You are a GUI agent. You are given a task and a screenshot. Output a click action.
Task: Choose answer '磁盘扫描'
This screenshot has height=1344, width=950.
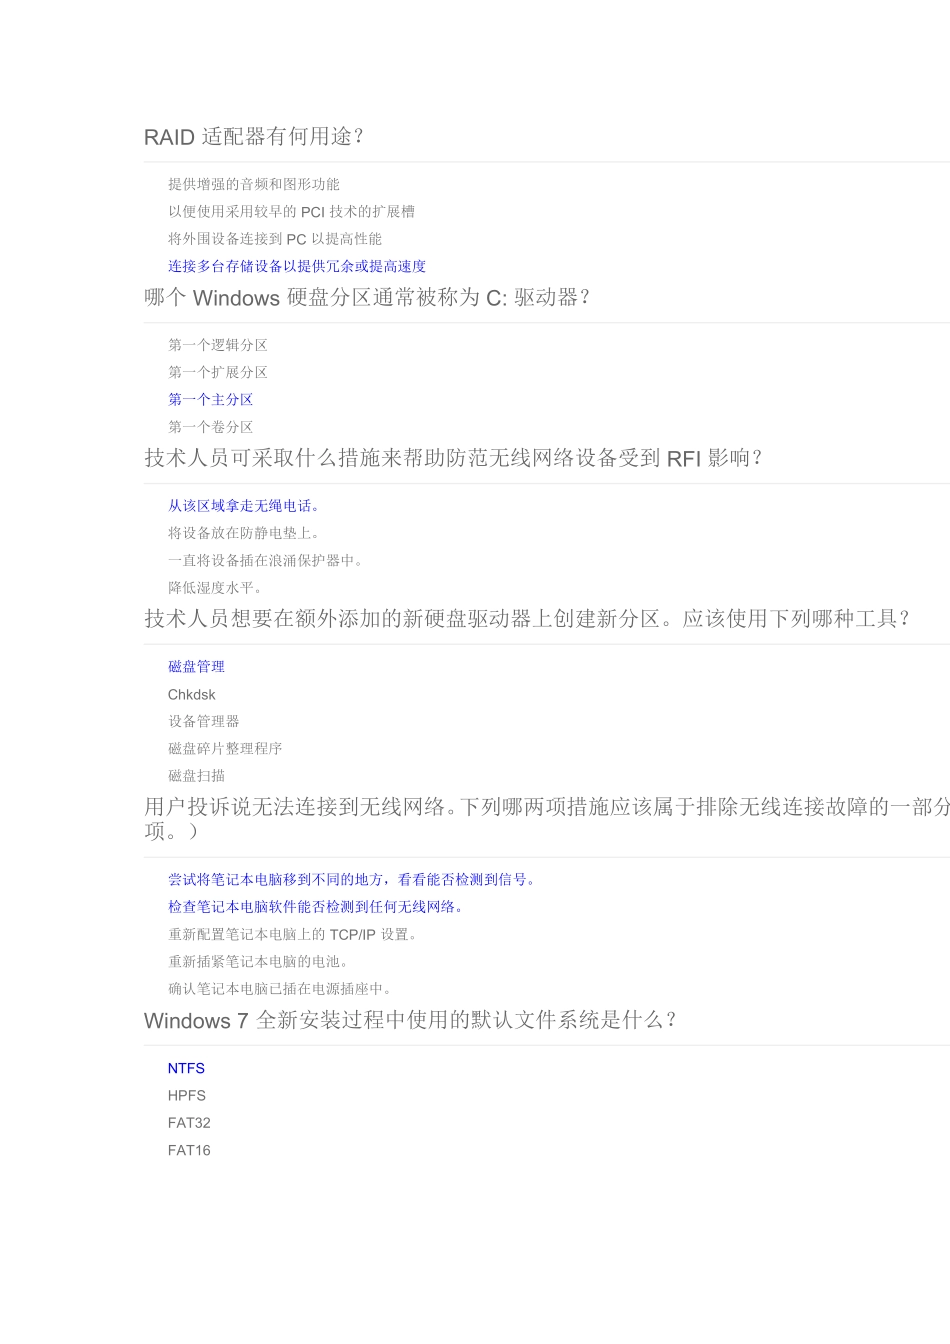(197, 776)
